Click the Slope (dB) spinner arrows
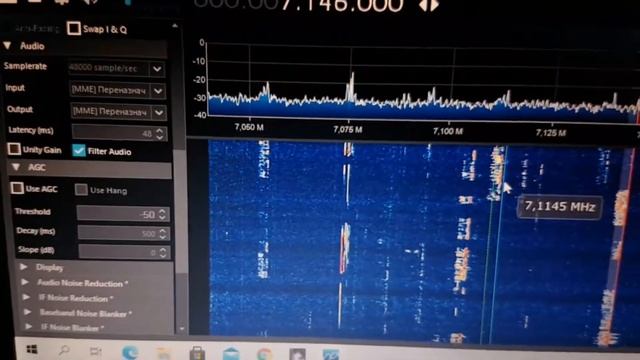The width and height of the screenshot is (640, 360). pos(163,253)
